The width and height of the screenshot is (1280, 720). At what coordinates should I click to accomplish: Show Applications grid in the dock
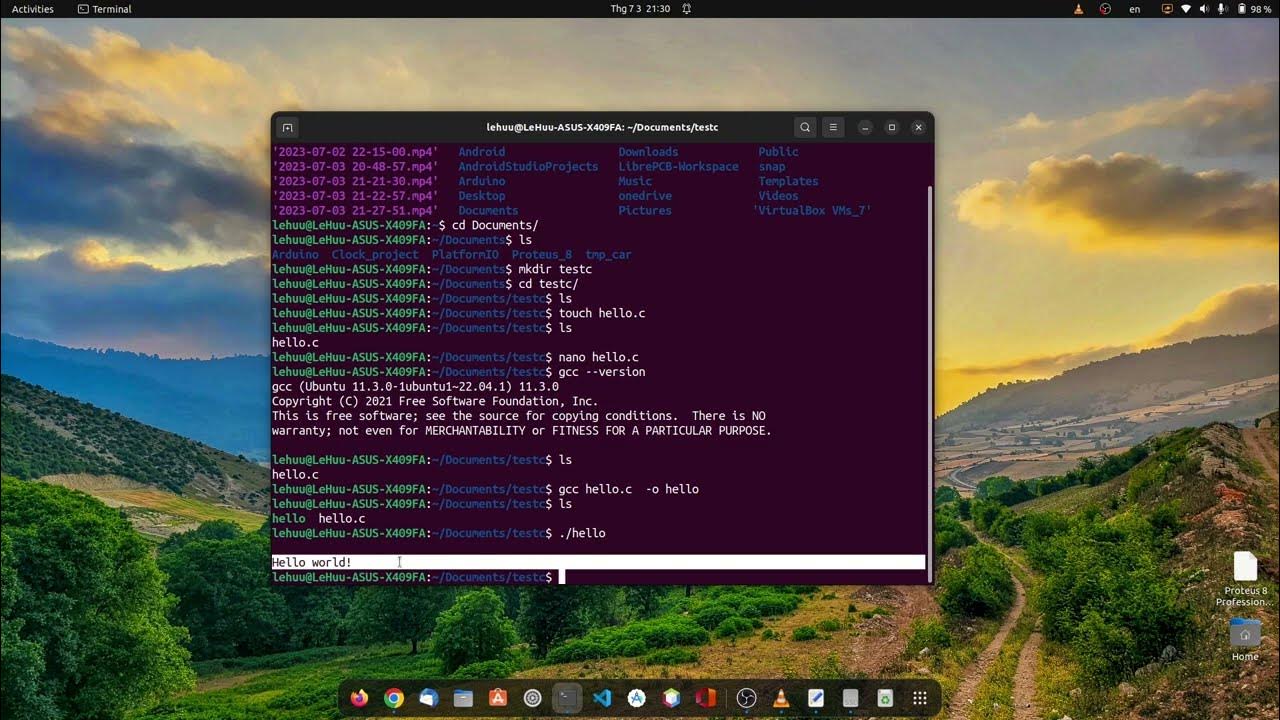(x=920, y=698)
